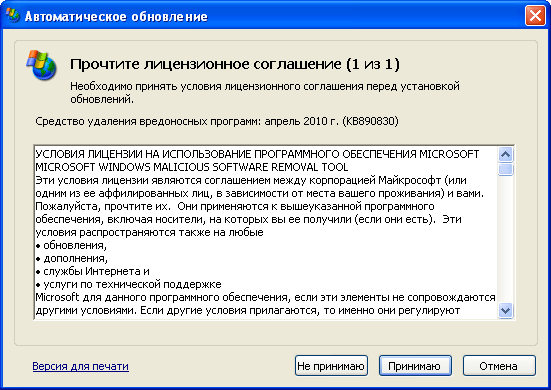Click the scroll-down arrow of license text
The width and height of the screenshot is (551, 390).
[x=505, y=311]
